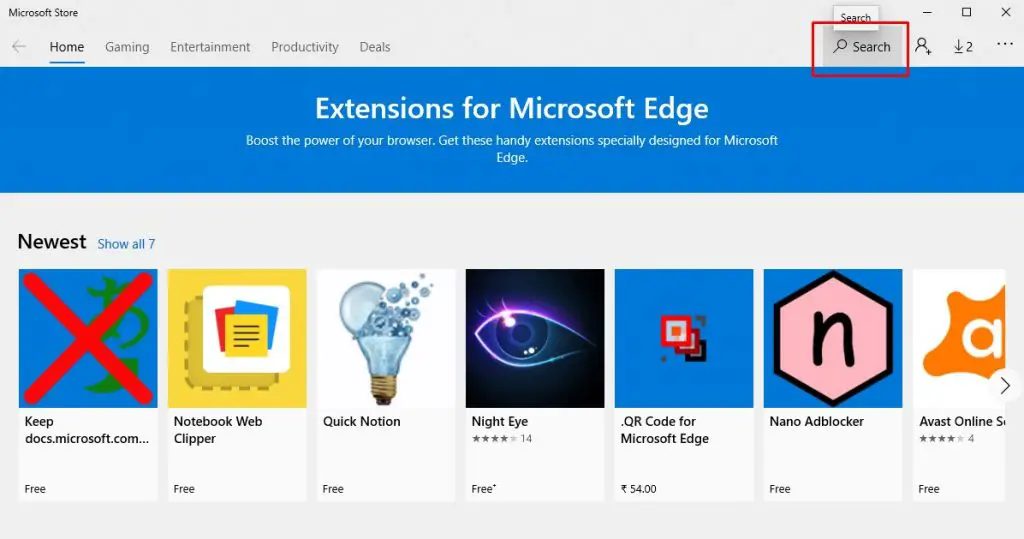Open Night Eye app icon
The width and height of the screenshot is (1024, 539).
[x=535, y=338]
